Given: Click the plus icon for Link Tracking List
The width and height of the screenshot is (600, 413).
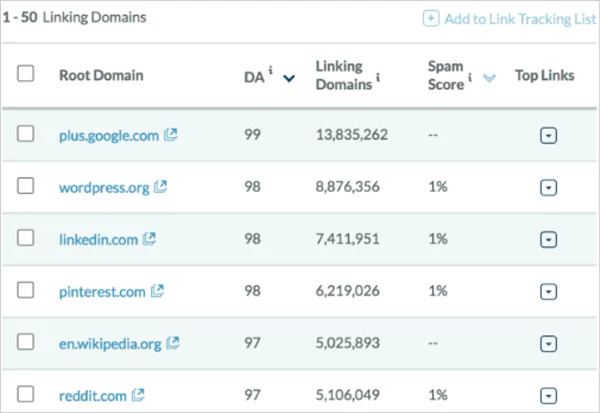Looking at the screenshot, I should point(431,18).
